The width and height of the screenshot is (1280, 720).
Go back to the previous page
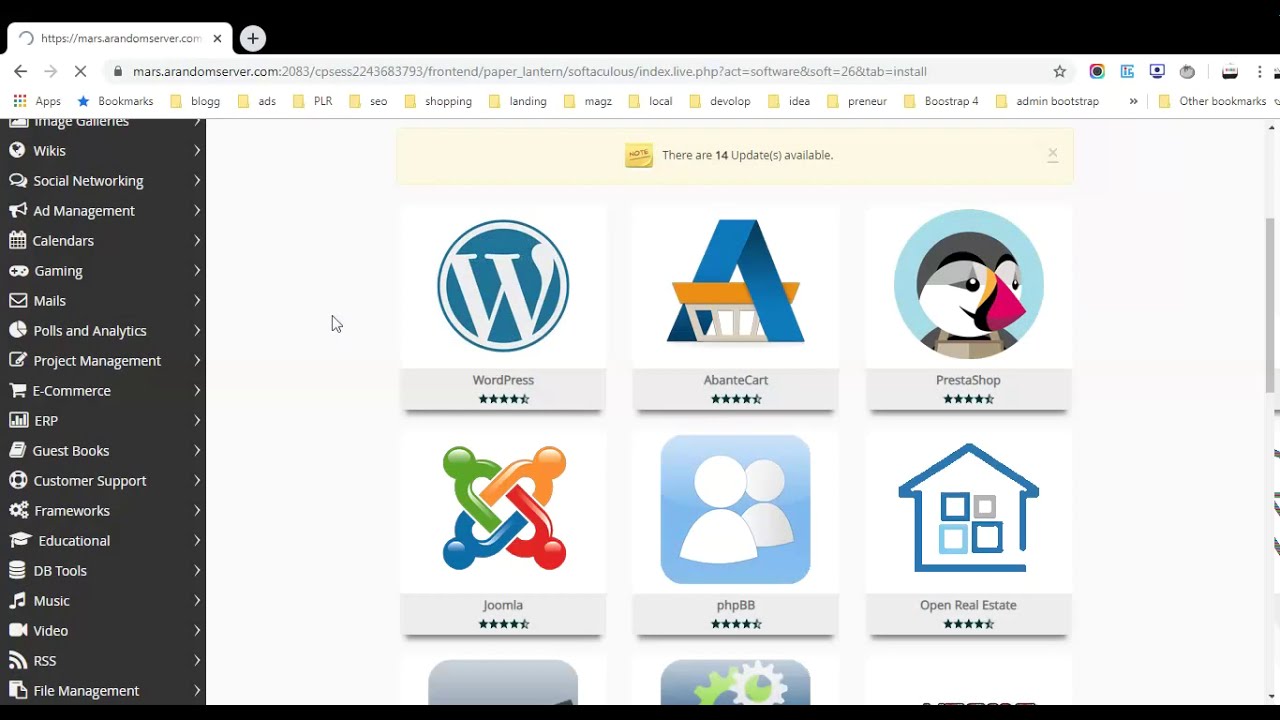20,71
